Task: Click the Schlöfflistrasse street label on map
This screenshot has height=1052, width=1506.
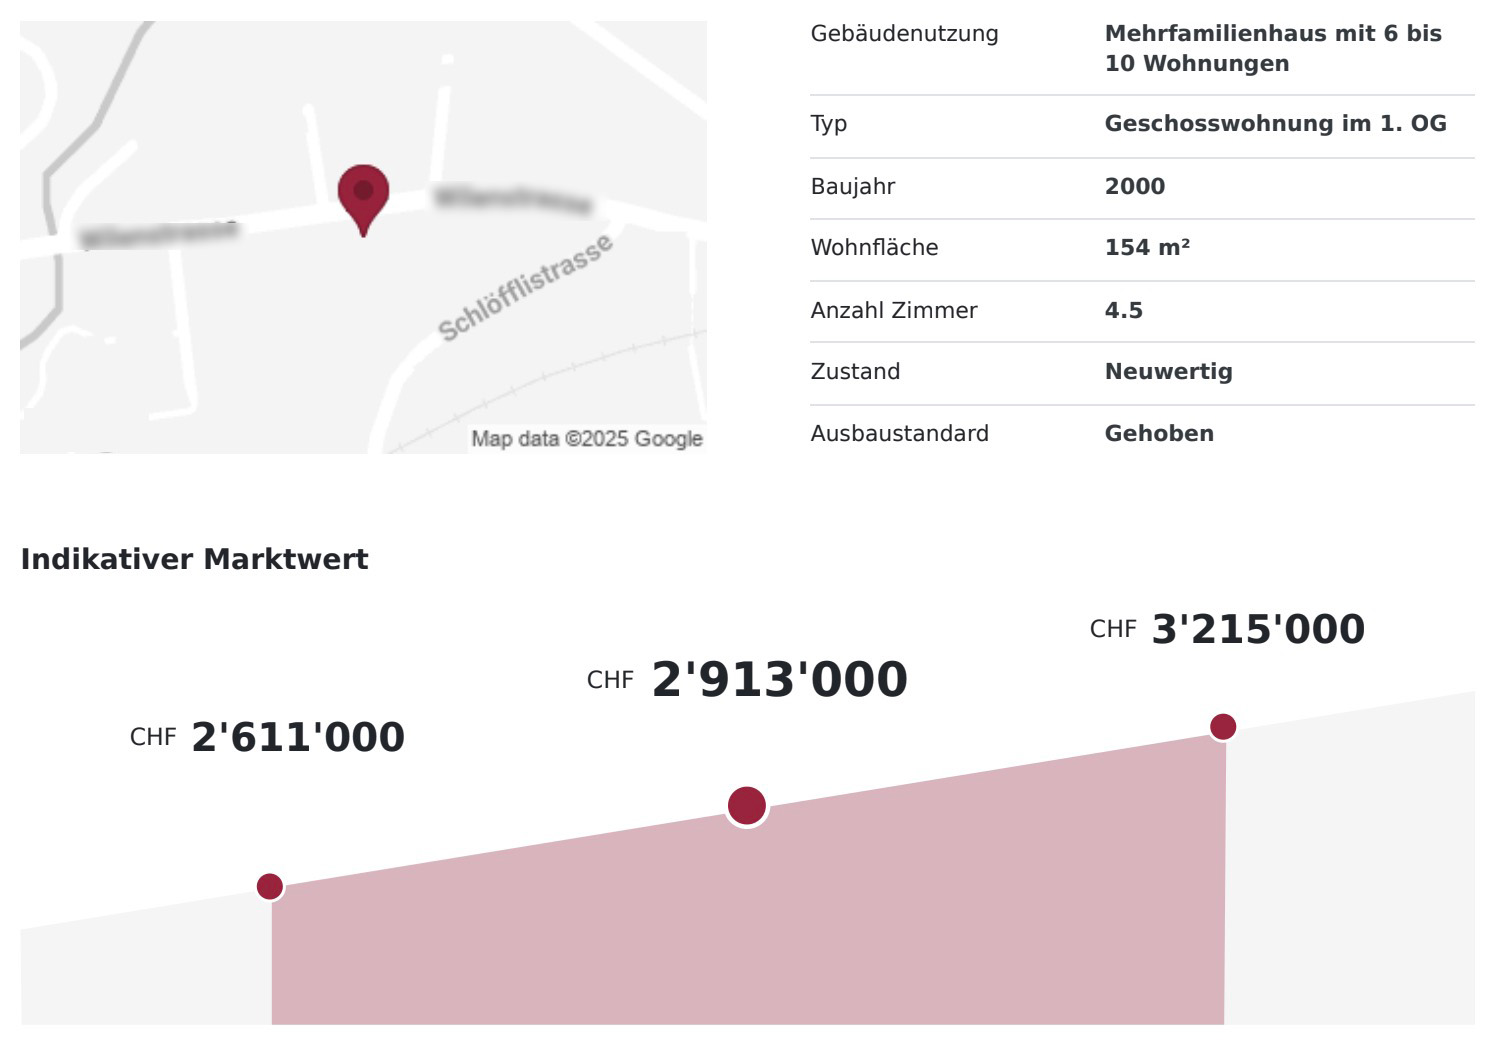Action: click(x=525, y=288)
